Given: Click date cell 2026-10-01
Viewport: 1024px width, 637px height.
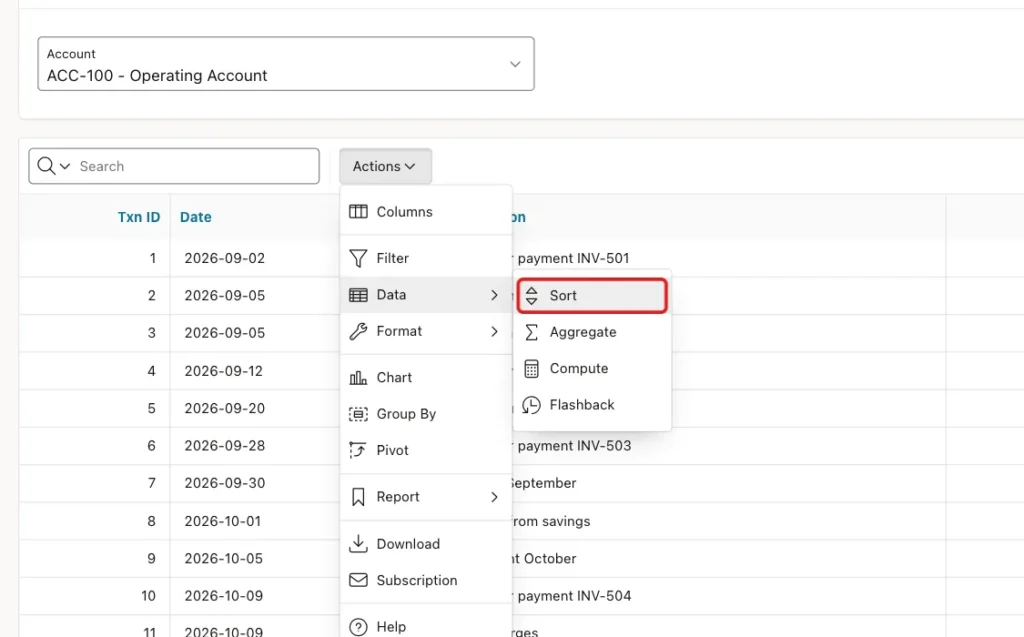Looking at the screenshot, I should 223,521.
